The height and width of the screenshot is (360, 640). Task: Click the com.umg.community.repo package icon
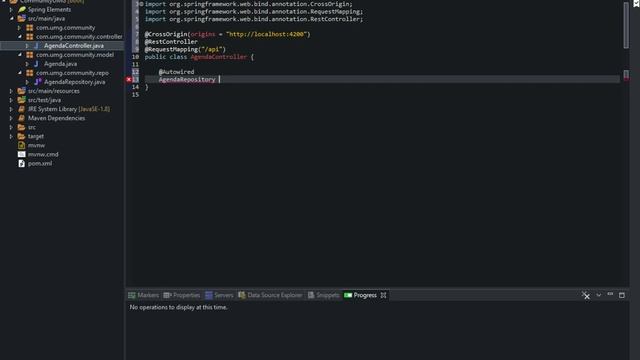tap(30, 73)
